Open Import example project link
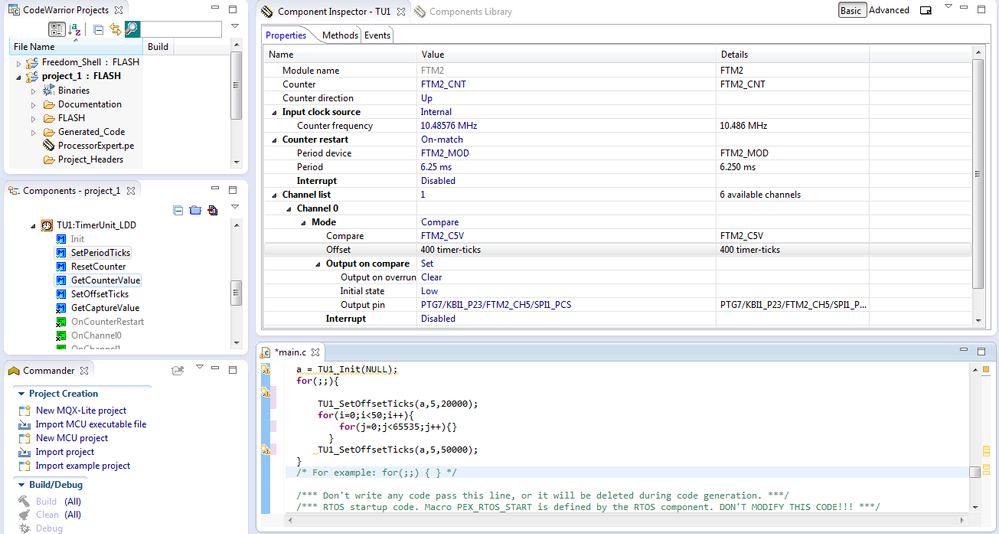999x534 pixels. click(83, 466)
